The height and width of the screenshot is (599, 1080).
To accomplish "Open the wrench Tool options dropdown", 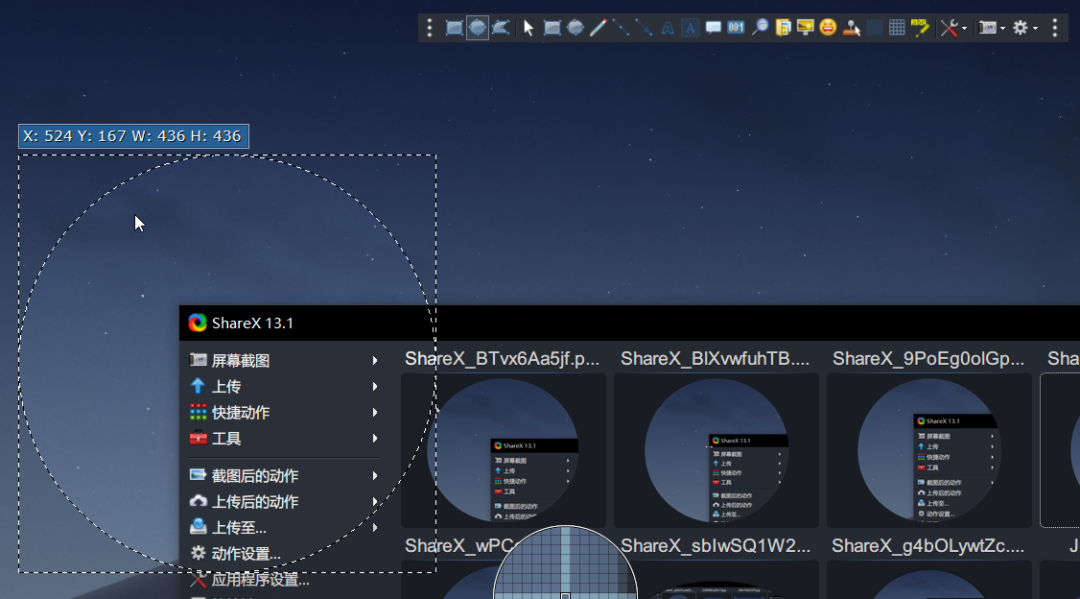I will [954, 28].
